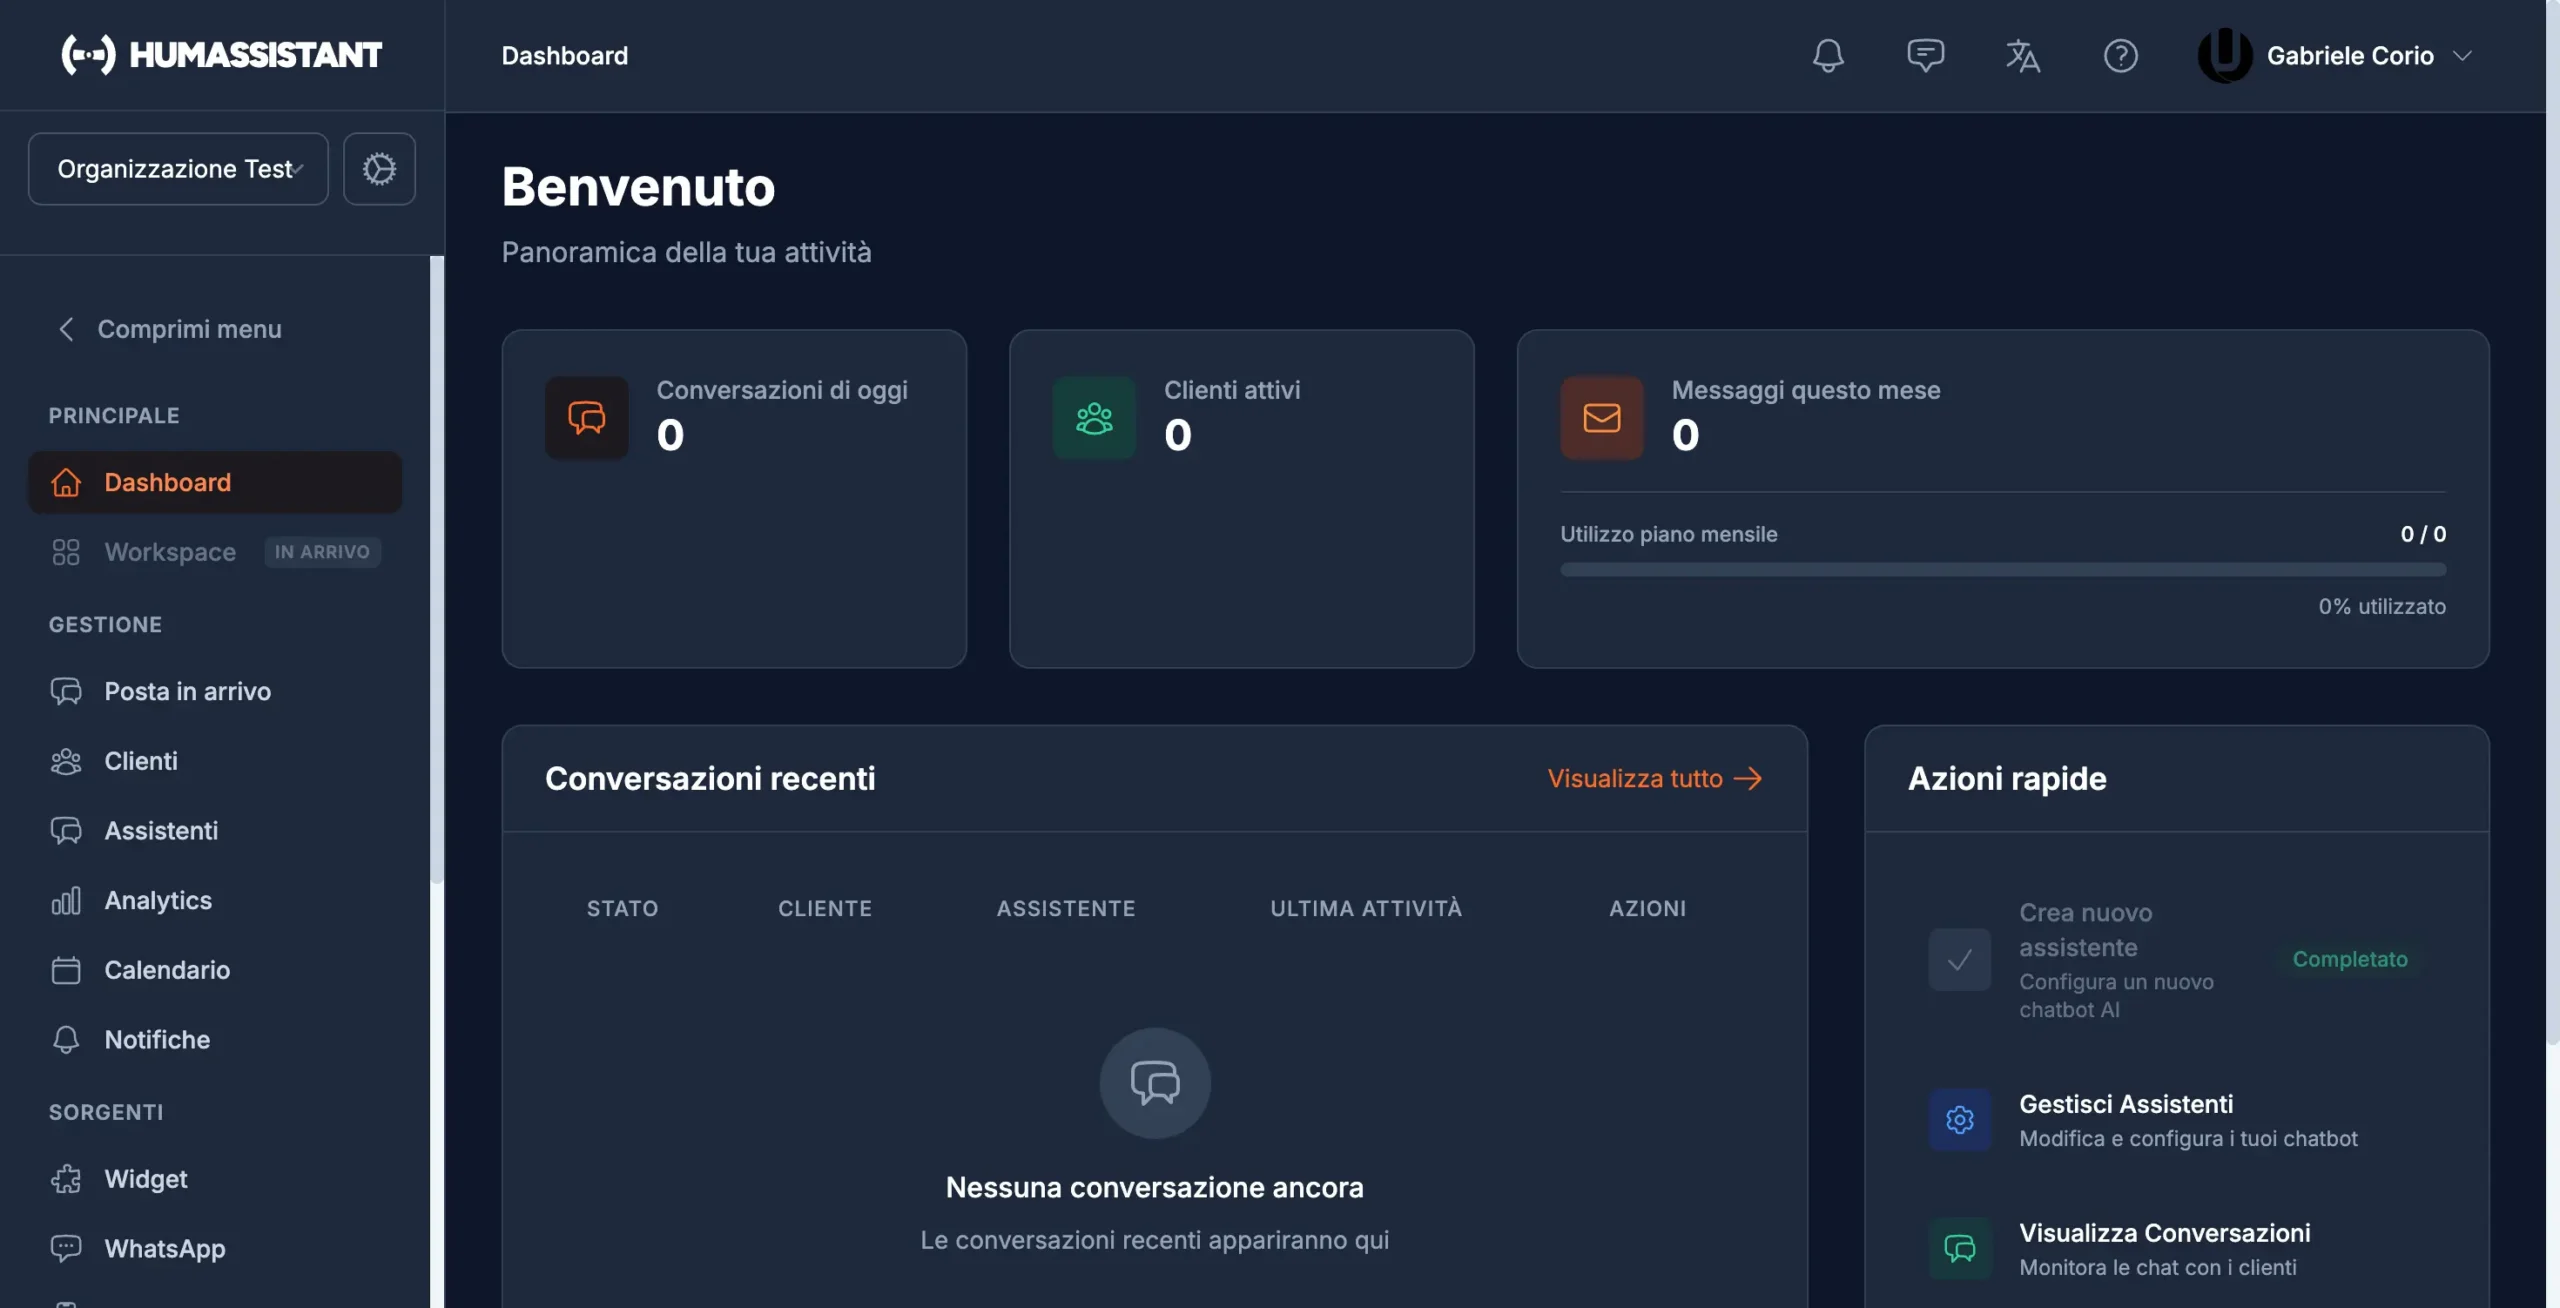Expand the Organizzazione Test dropdown
This screenshot has width=2560, height=1308.
178,169
